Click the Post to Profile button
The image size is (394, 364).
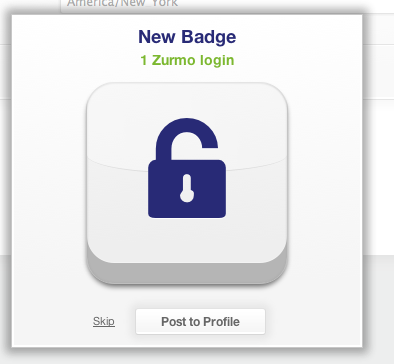coord(200,321)
